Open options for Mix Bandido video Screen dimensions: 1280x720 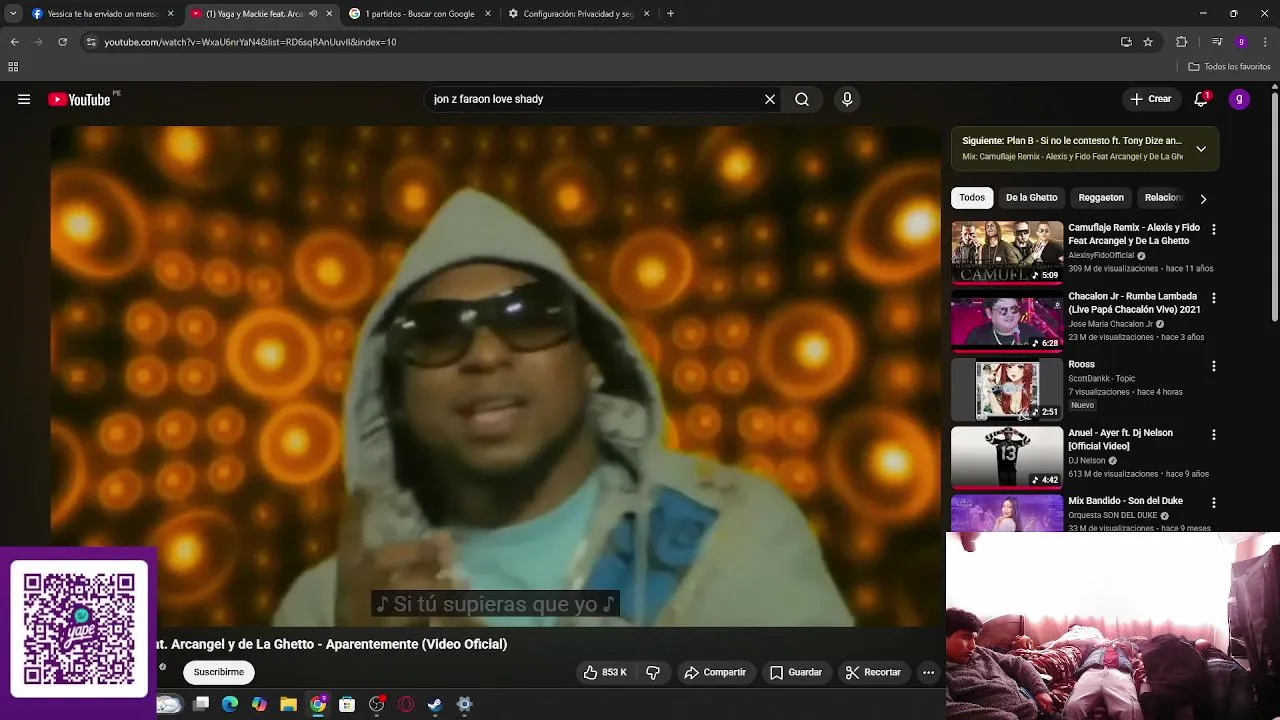coord(1214,503)
